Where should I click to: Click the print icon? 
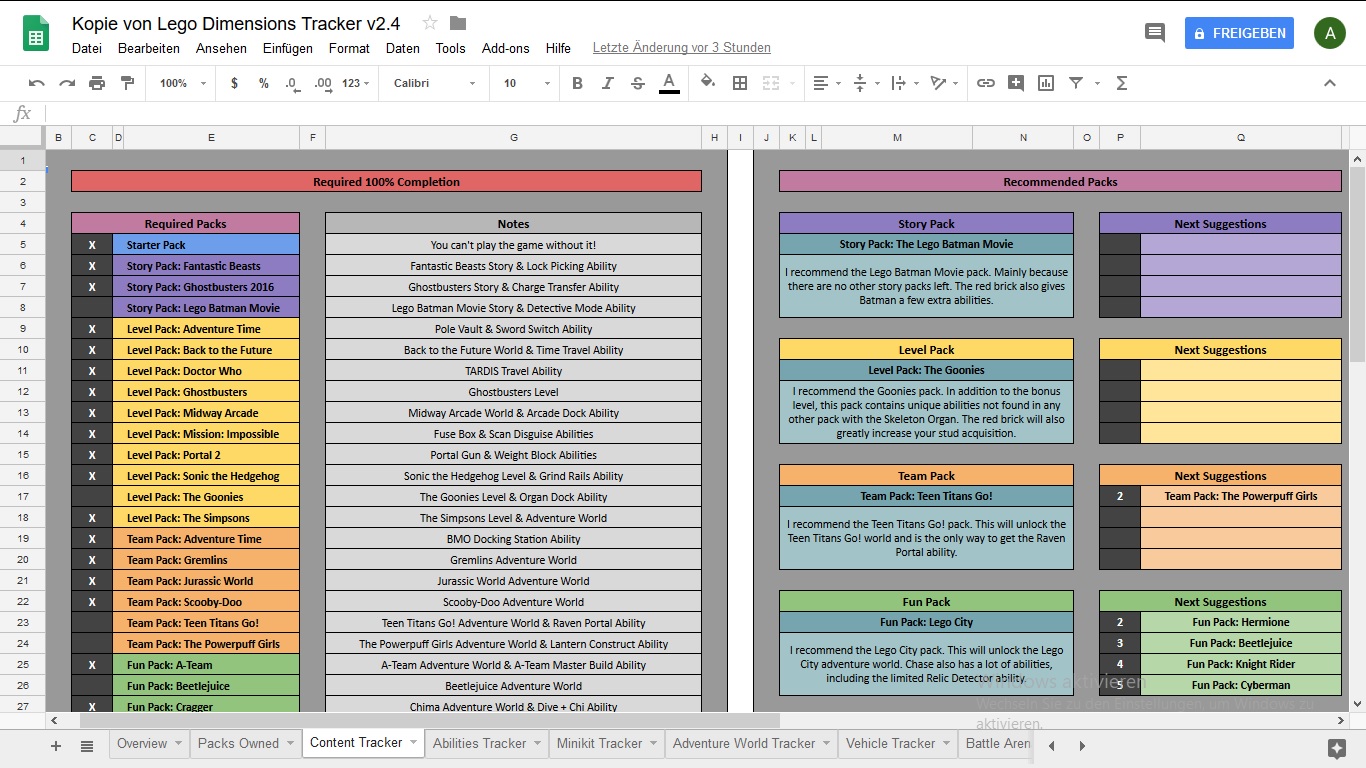(x=97, y=83)
